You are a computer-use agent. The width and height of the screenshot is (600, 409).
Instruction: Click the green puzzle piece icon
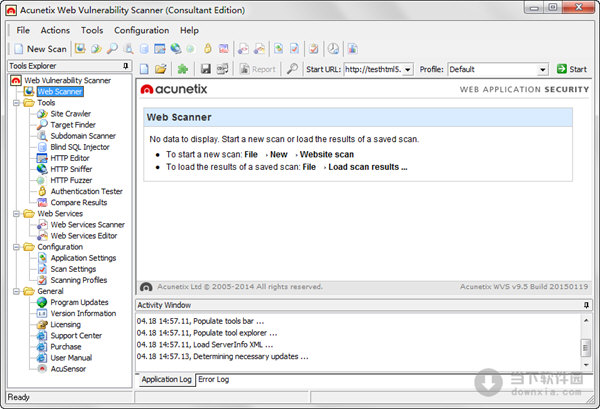[x=183, y=69]
